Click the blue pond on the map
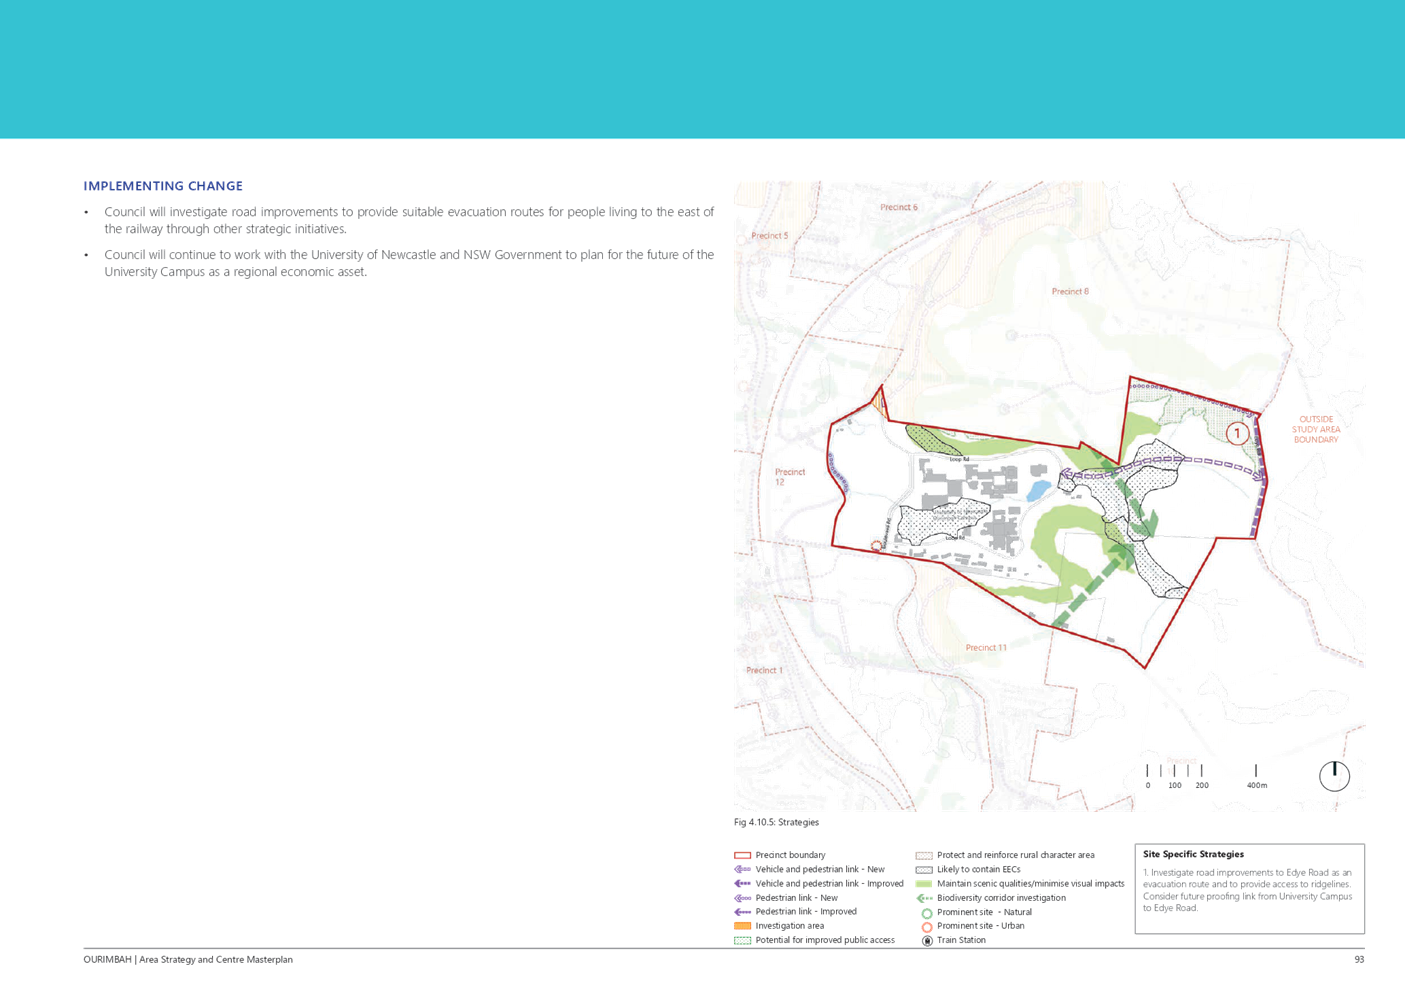 (x=1038, y=490)
